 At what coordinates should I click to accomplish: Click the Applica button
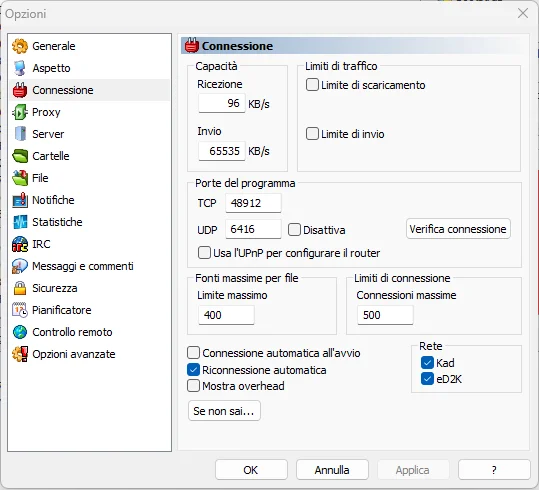[413, 470]
